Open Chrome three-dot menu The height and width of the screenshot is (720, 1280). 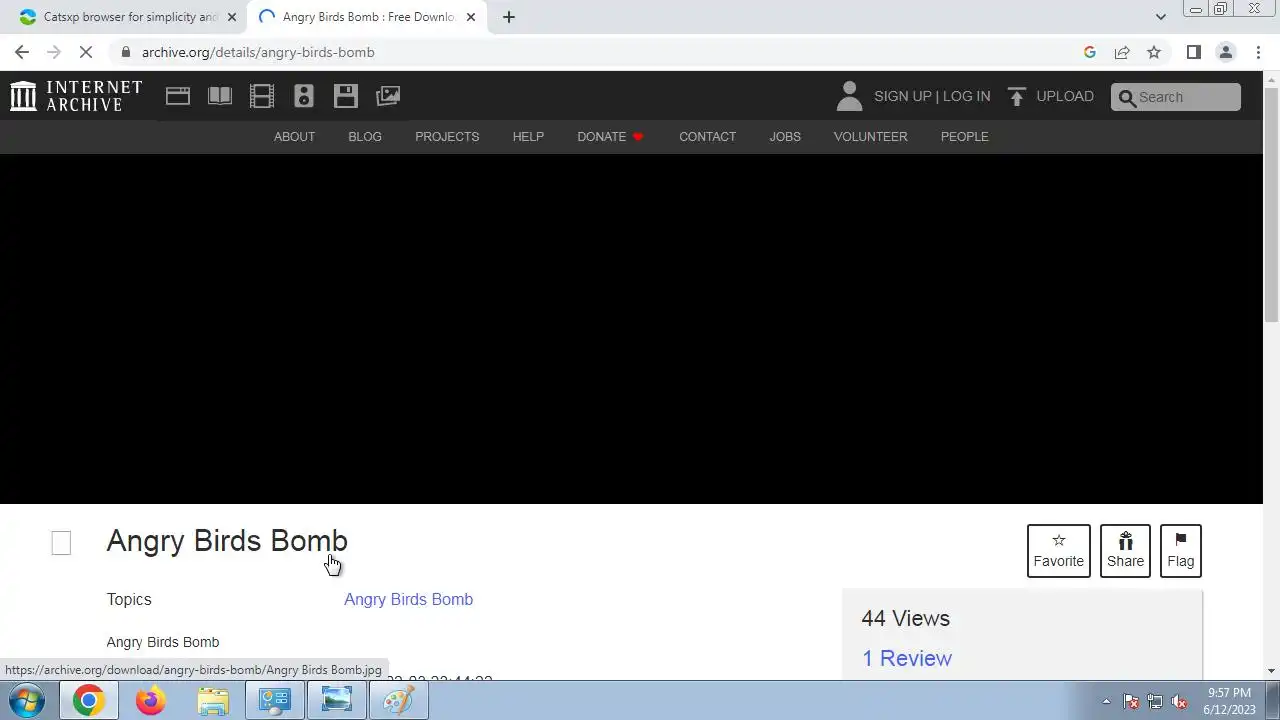[1258, 52]
